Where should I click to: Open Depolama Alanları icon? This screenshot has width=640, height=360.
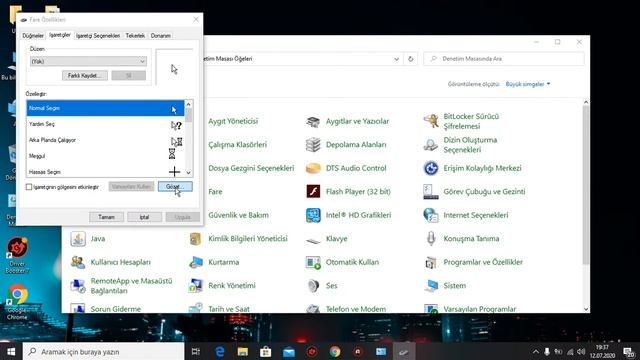click(313, 144)
